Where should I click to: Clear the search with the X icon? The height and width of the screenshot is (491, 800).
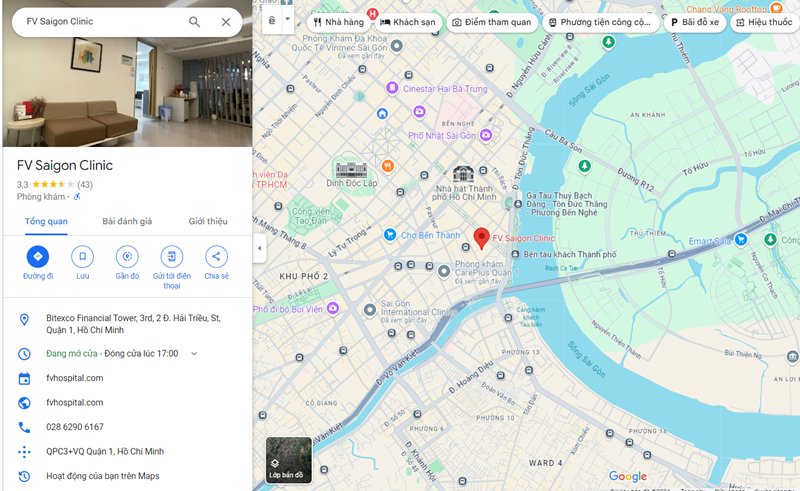226,22
